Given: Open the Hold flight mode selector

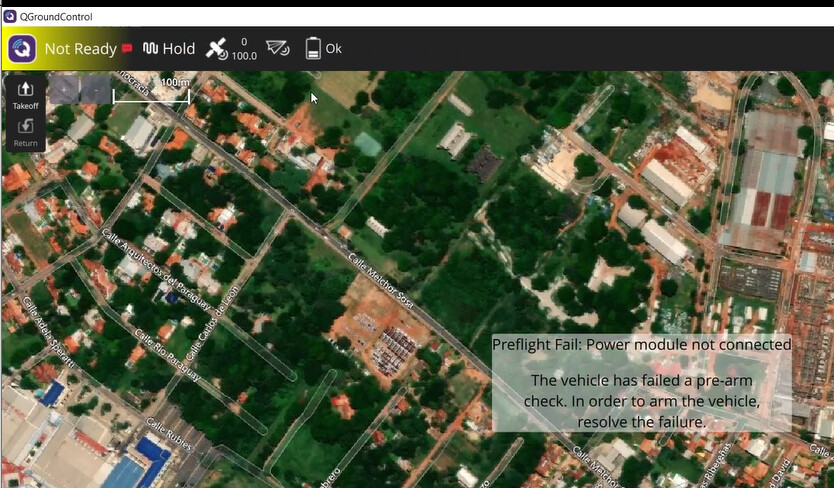Looking at the screenshot, I should [x=178, y=48].
